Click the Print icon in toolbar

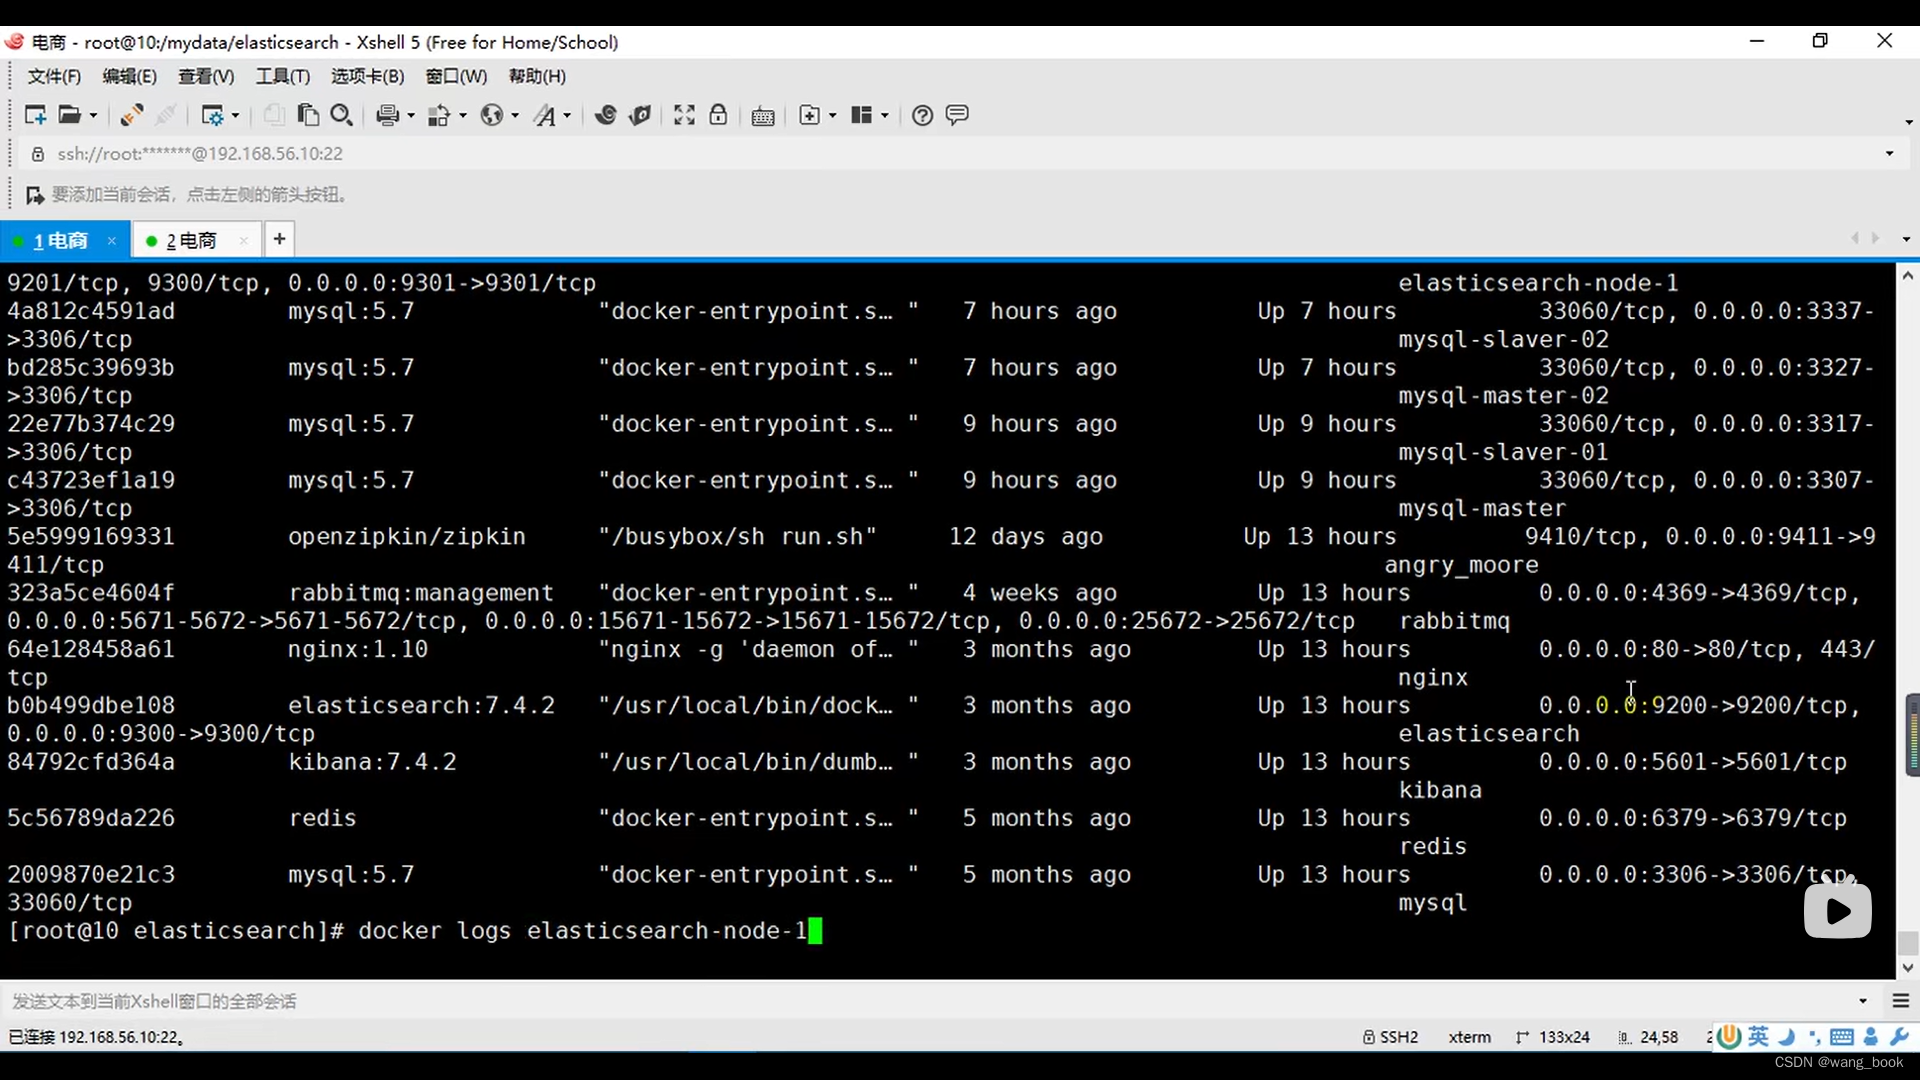(388, 115)
